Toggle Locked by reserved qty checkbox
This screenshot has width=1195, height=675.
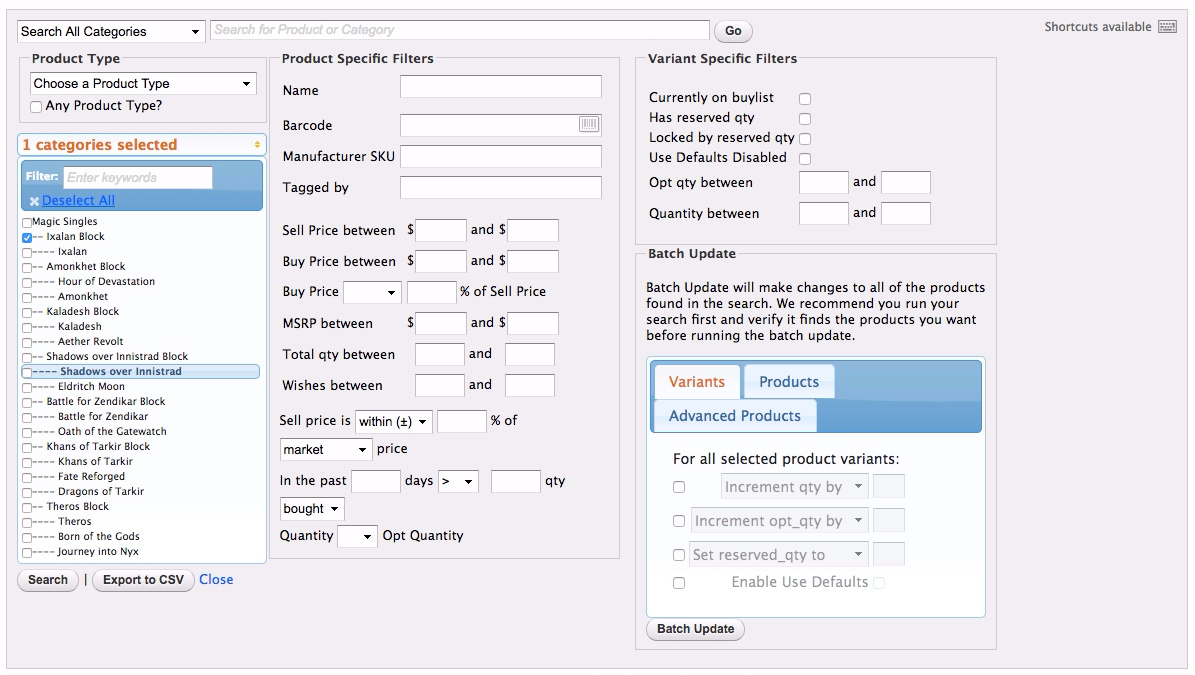pos(805,138)
